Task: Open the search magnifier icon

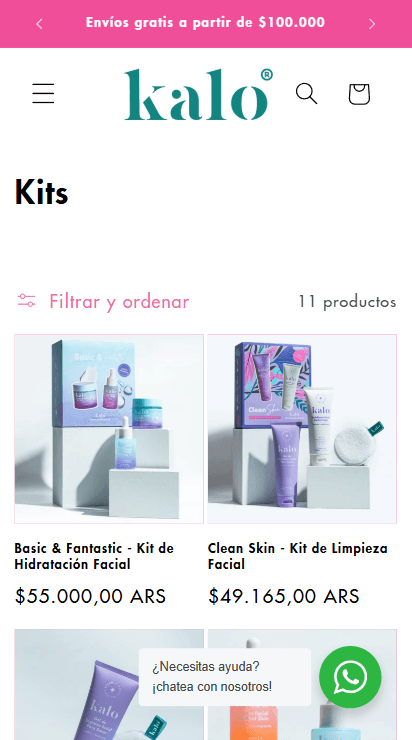Action: coord(307,93)
